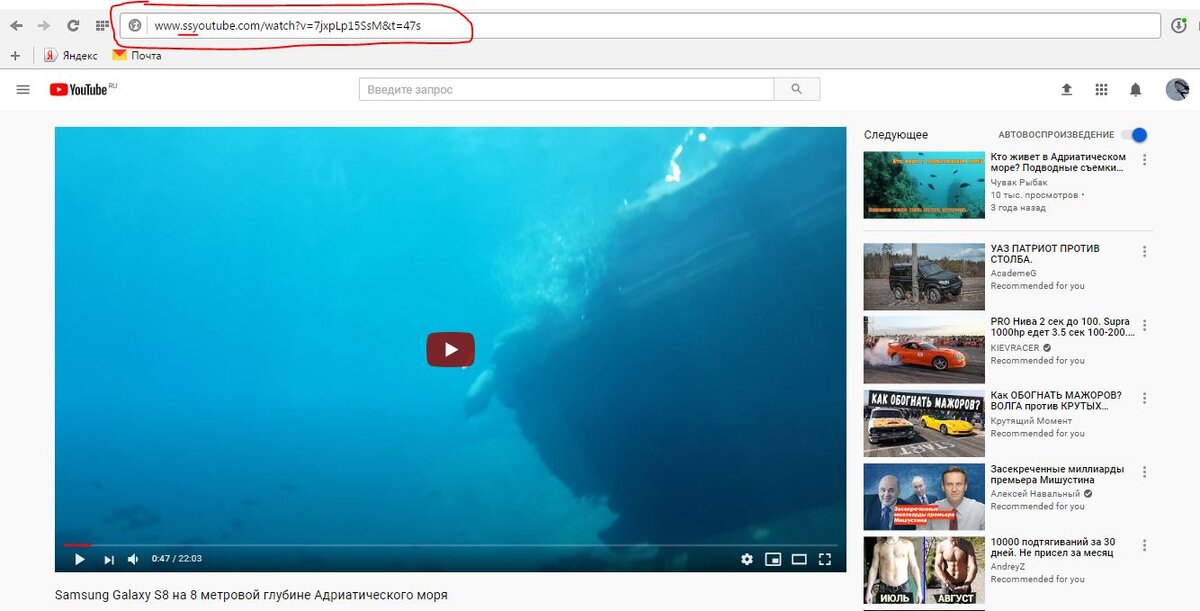The image size is (1200, 611).
Task: Open thumbnail of УАЗ ПАТРИОТ ПРОТИВ СТОЛБА
Action: point(924,276)
